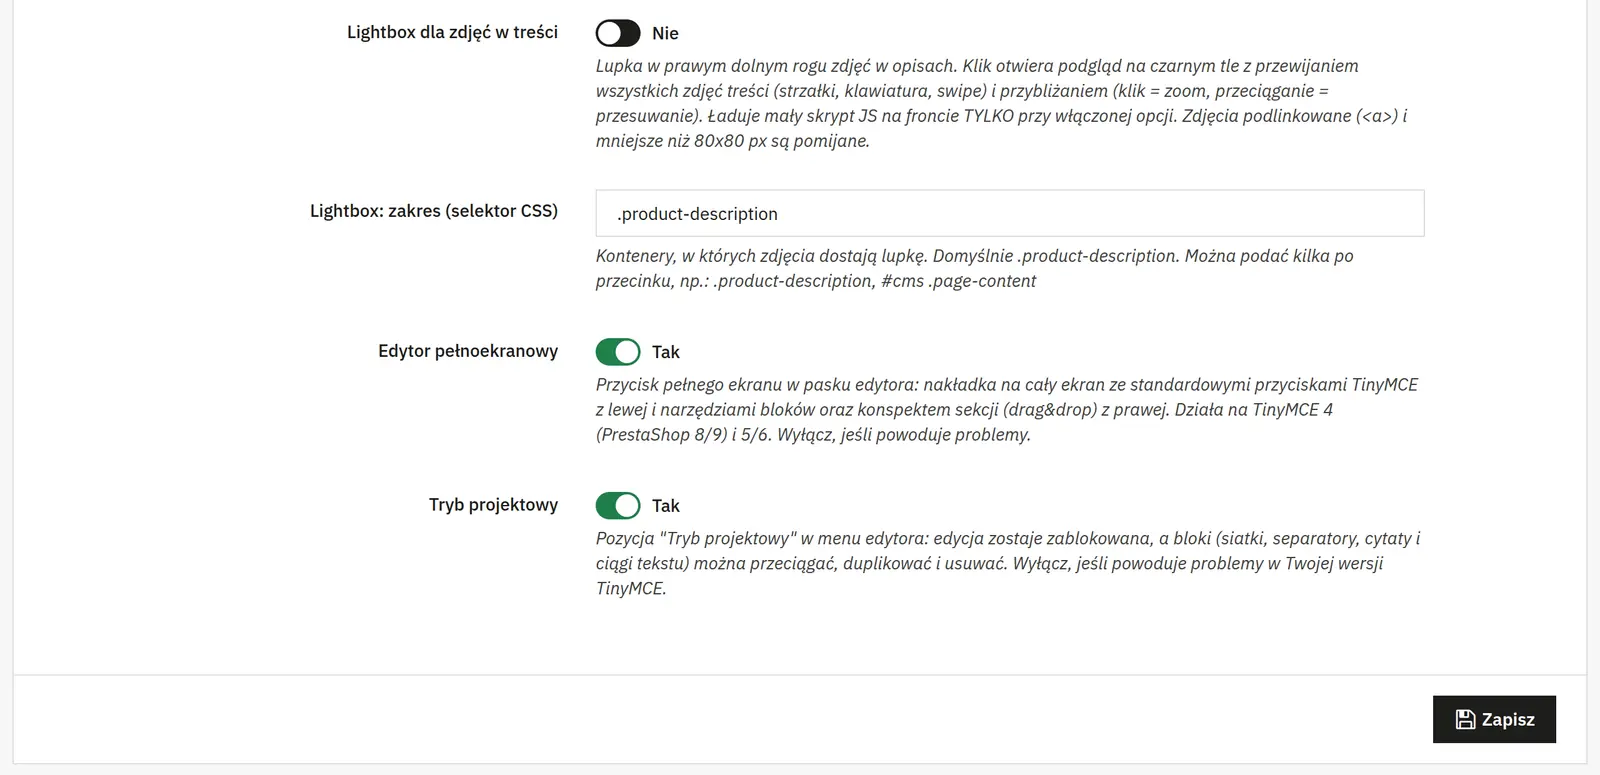Enable the Lightbox dla zdjęć w treści switch

coord(618,33)
